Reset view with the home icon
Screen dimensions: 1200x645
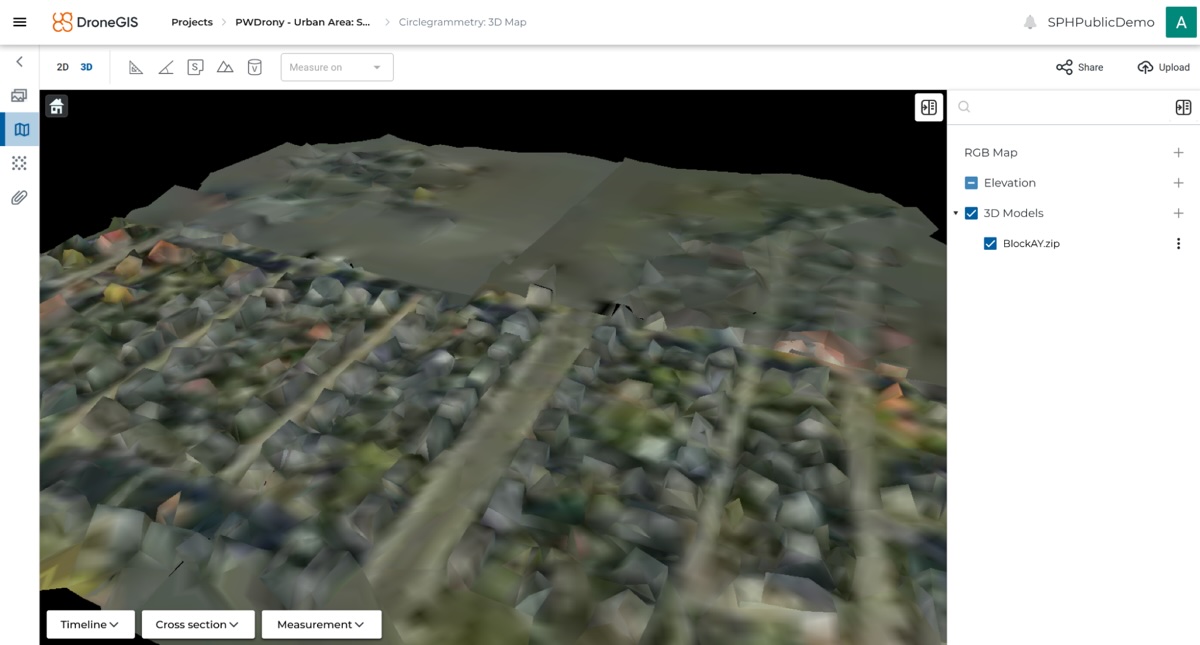coord(57,106)
